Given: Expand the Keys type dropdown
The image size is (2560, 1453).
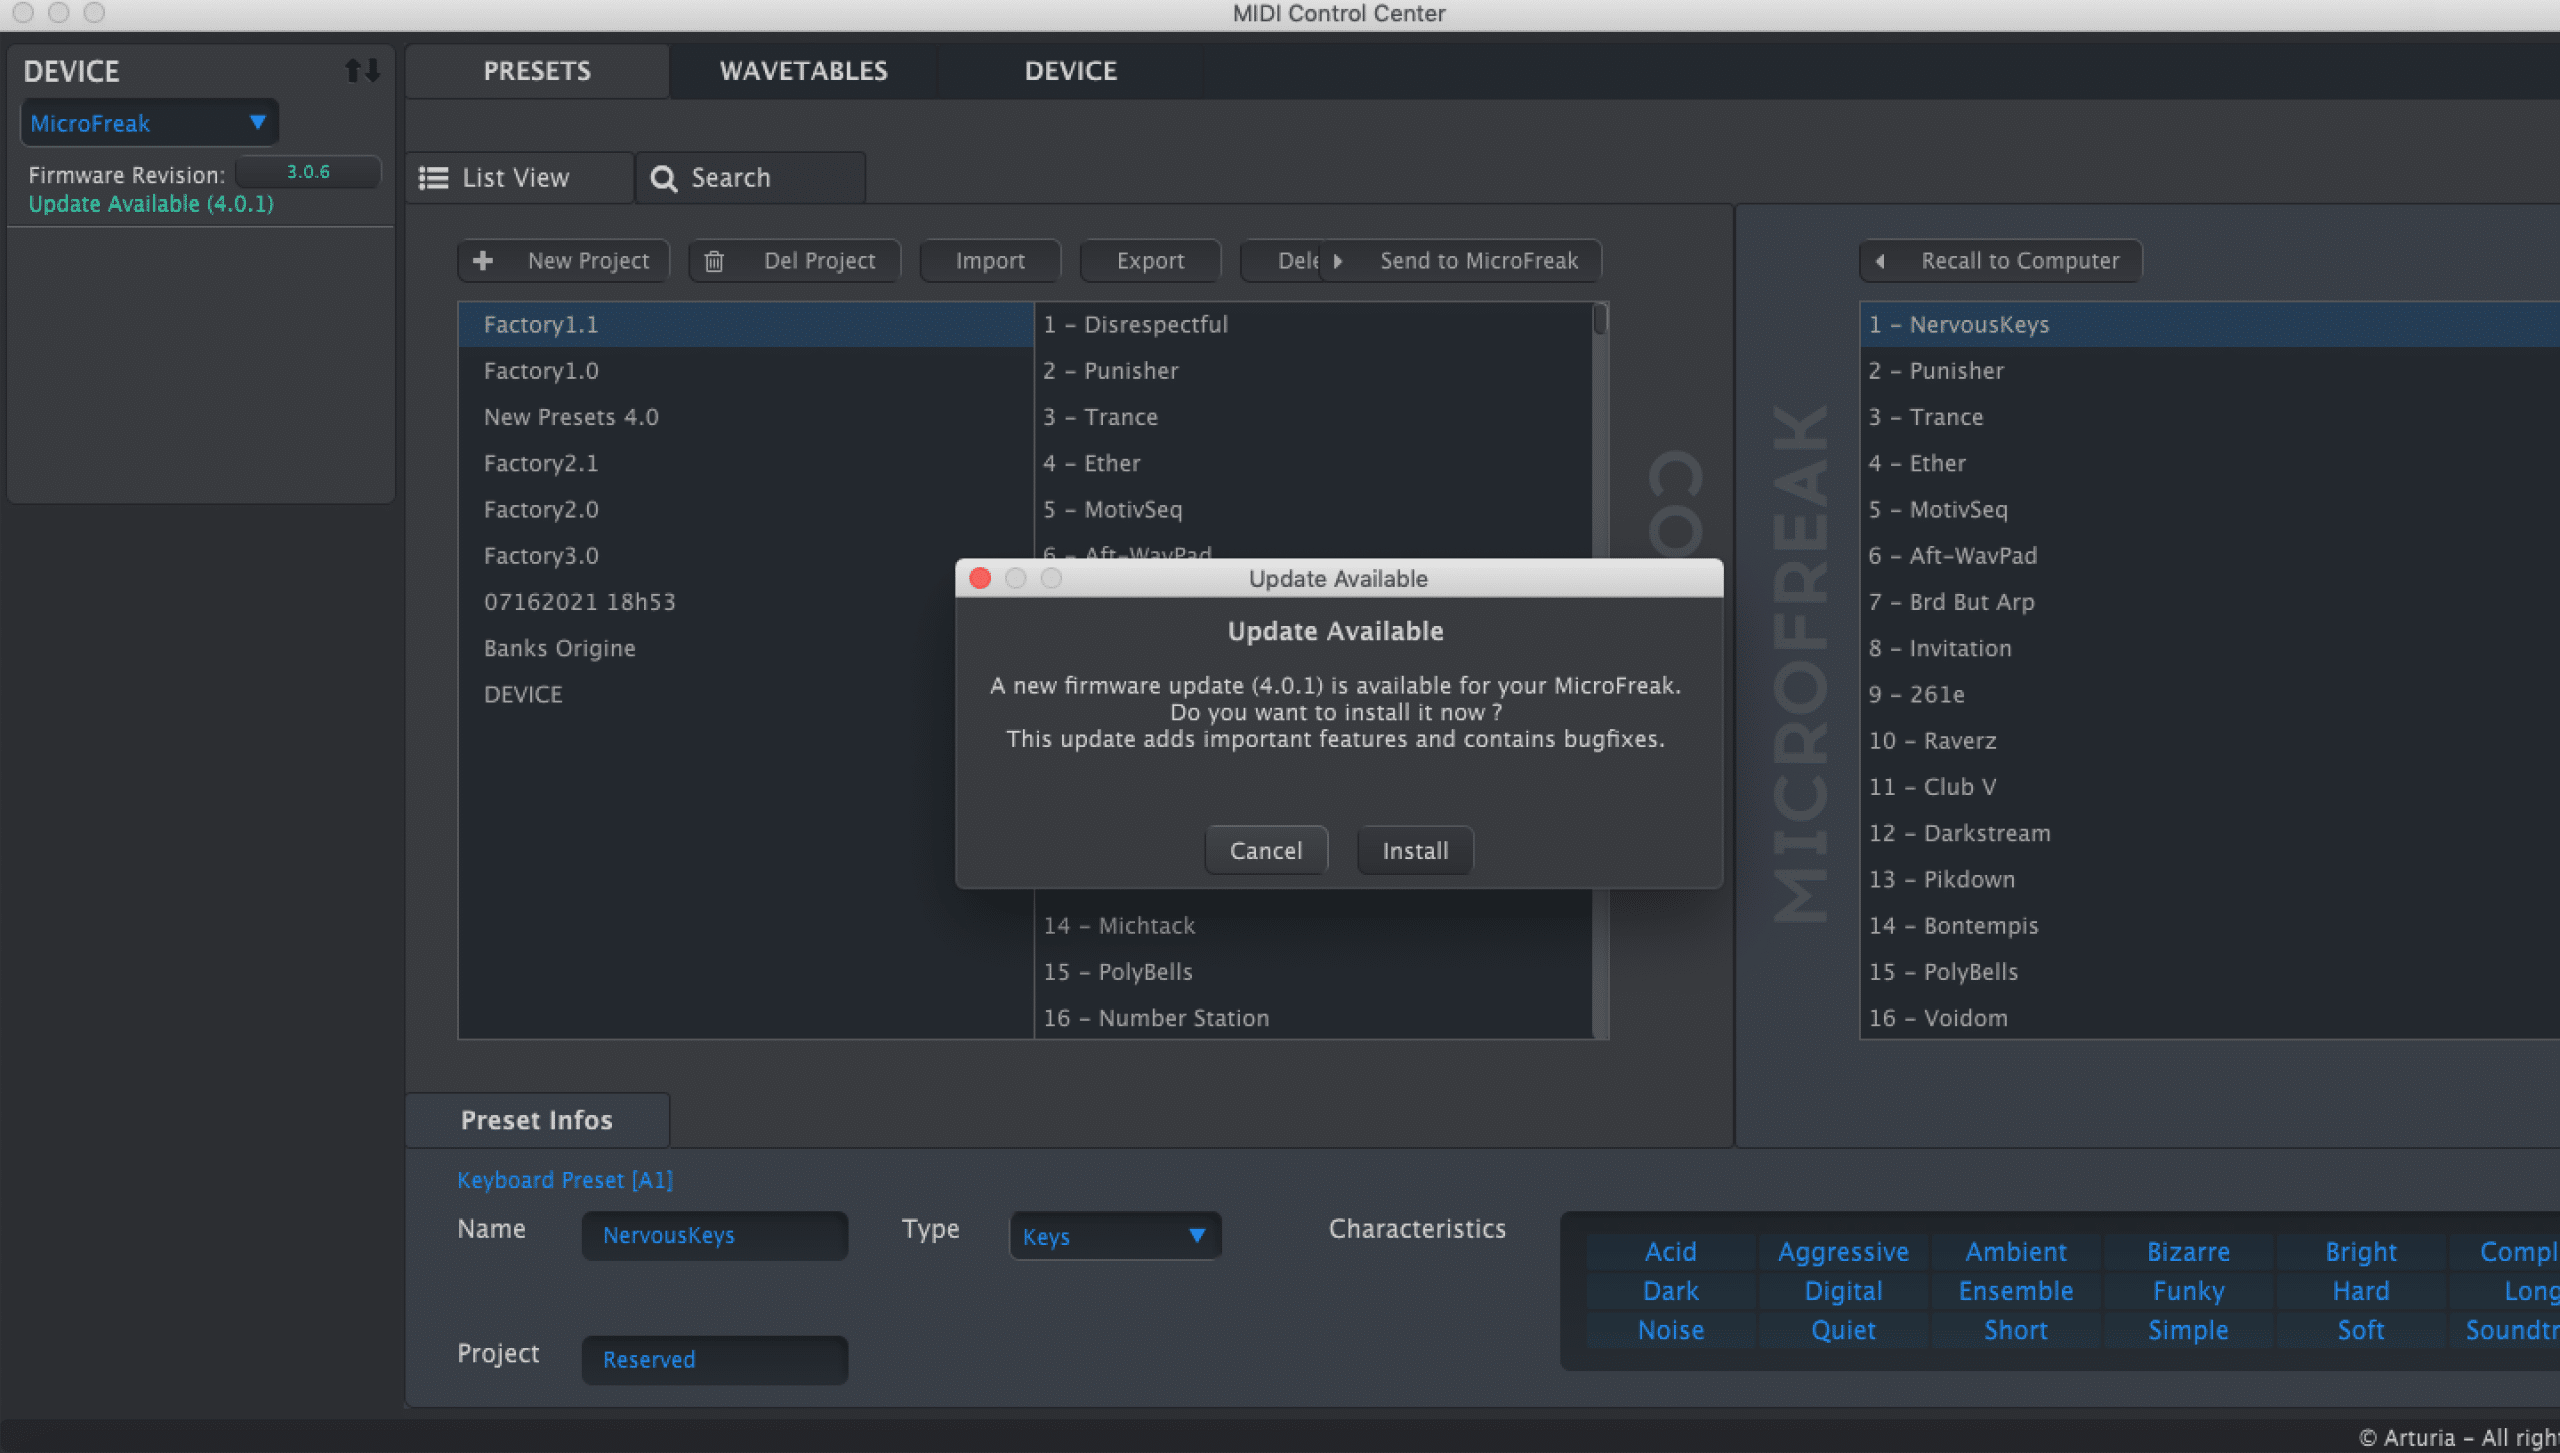Looking at the screenshot, I should click(1114, 1236).
